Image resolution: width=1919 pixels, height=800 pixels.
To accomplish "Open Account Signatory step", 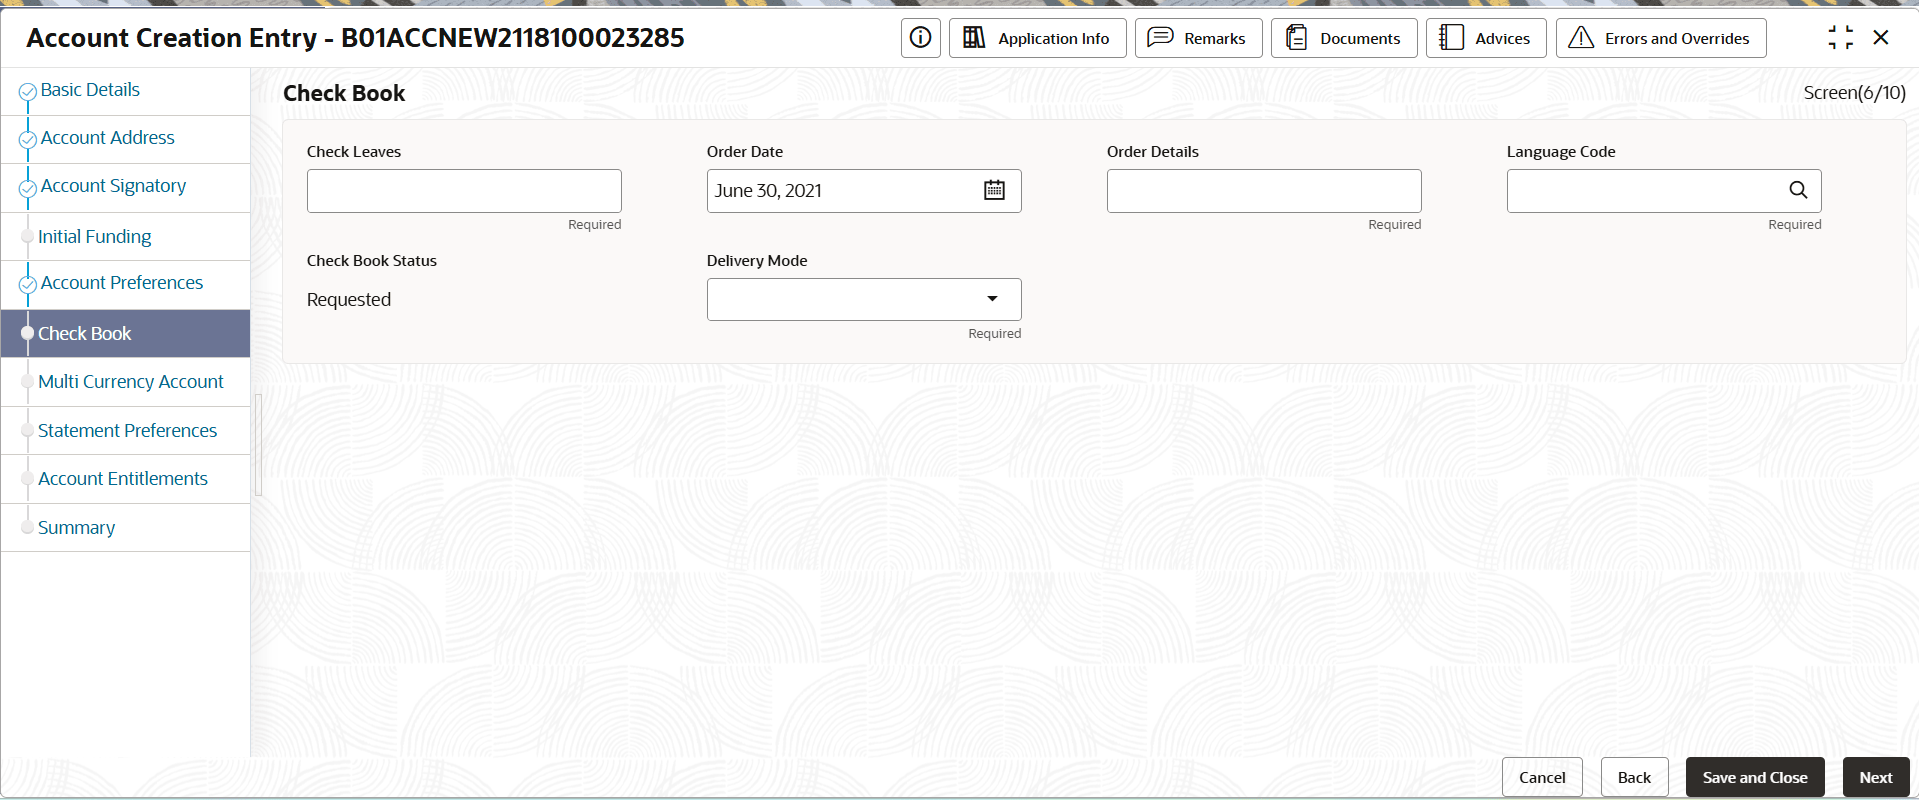I will coord(125,187).
